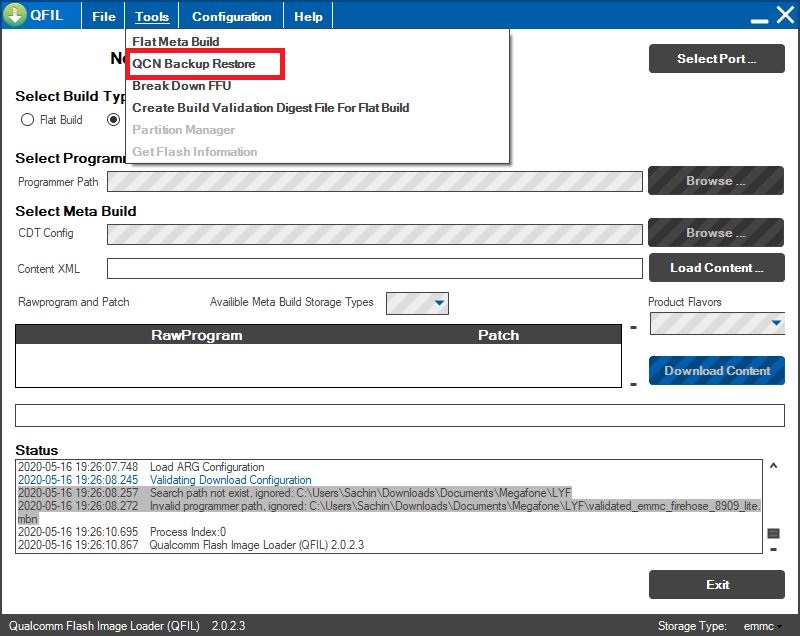Select the radio button beside Flat Build

(113, 119)
